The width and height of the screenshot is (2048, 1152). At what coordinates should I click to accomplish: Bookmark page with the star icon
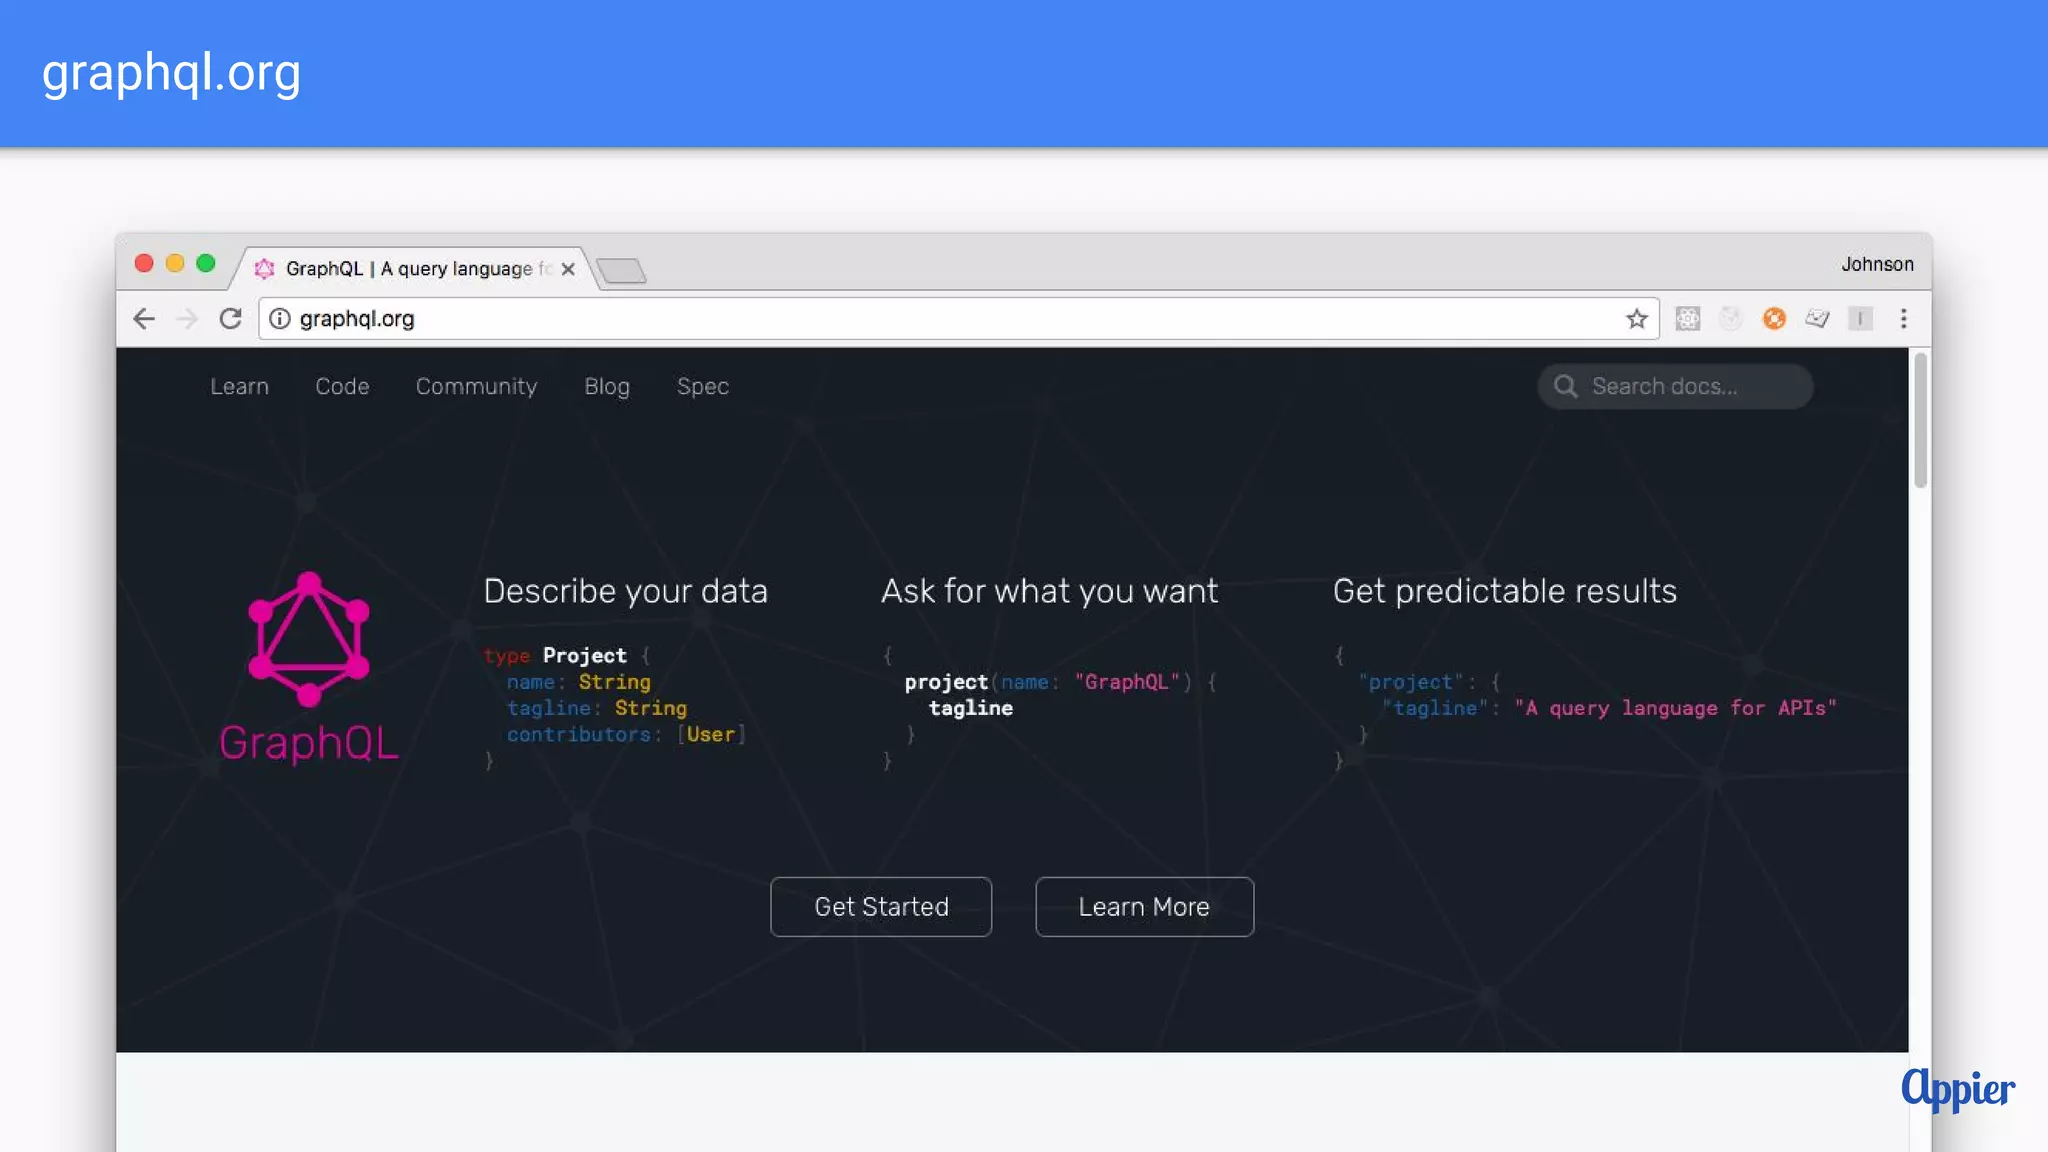[1636, 318]
